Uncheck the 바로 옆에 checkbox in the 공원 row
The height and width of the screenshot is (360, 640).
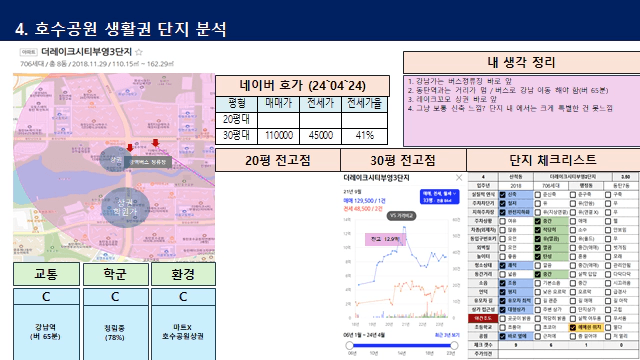click(502, 336)
